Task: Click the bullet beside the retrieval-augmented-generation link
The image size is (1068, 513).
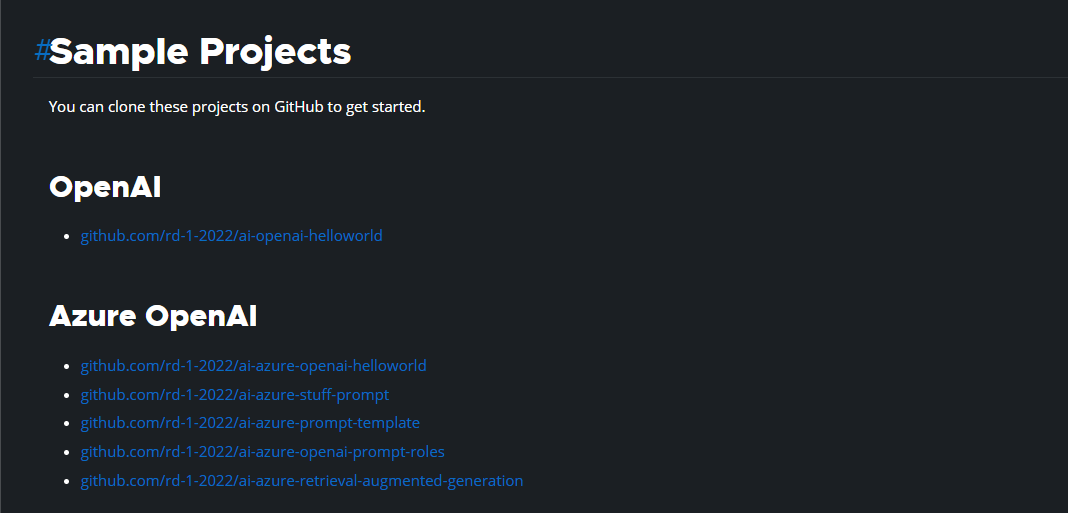Action: [x=67, y=482]
